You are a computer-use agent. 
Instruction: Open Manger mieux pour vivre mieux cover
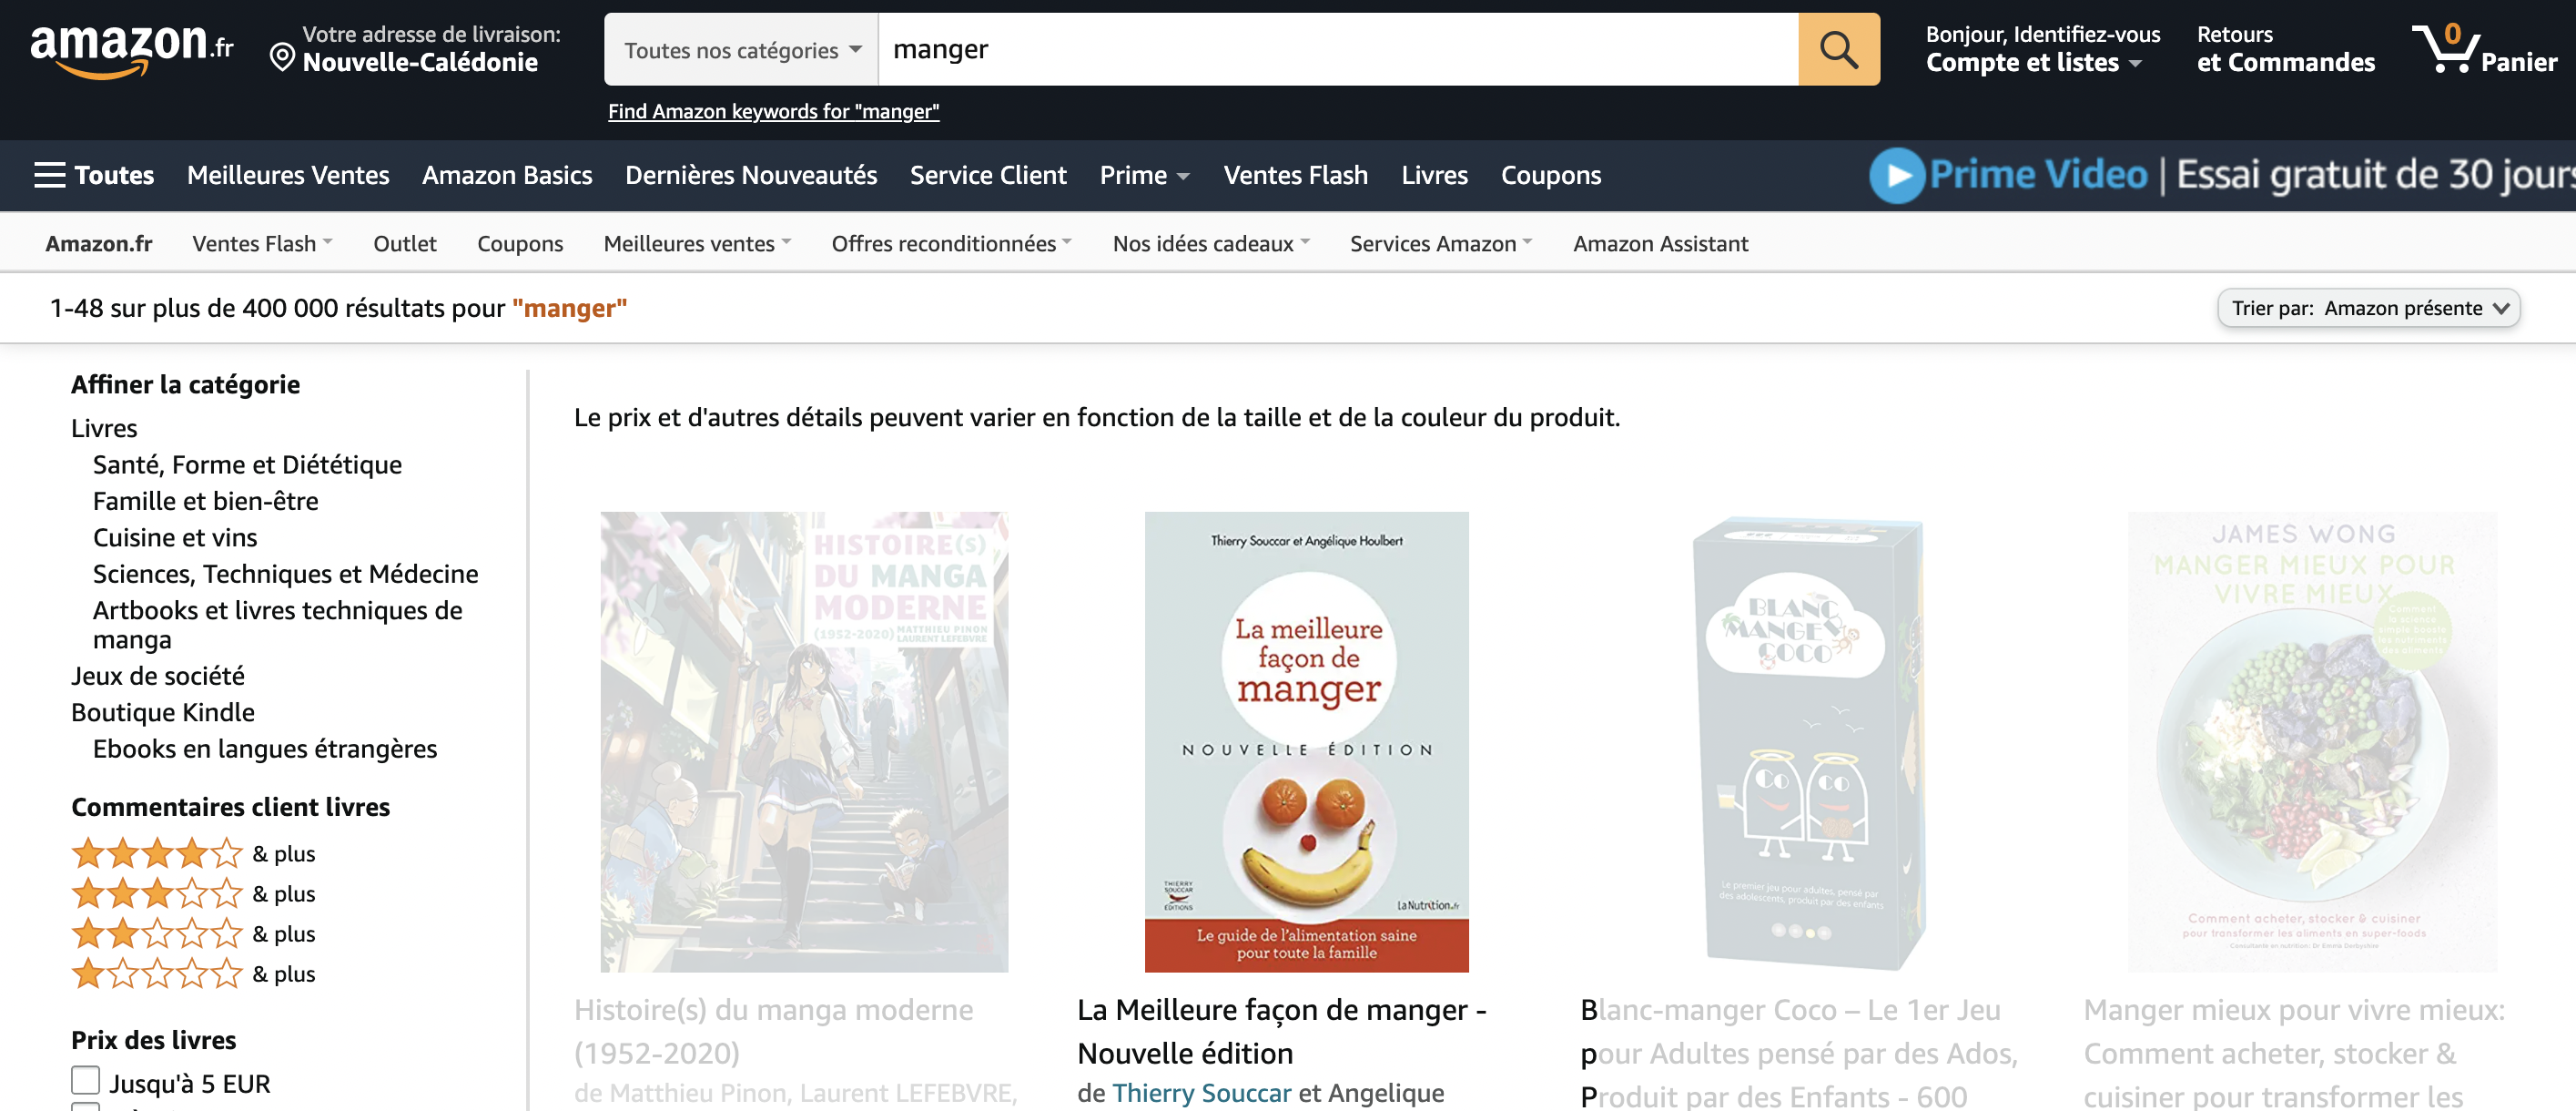[2311, 741]
